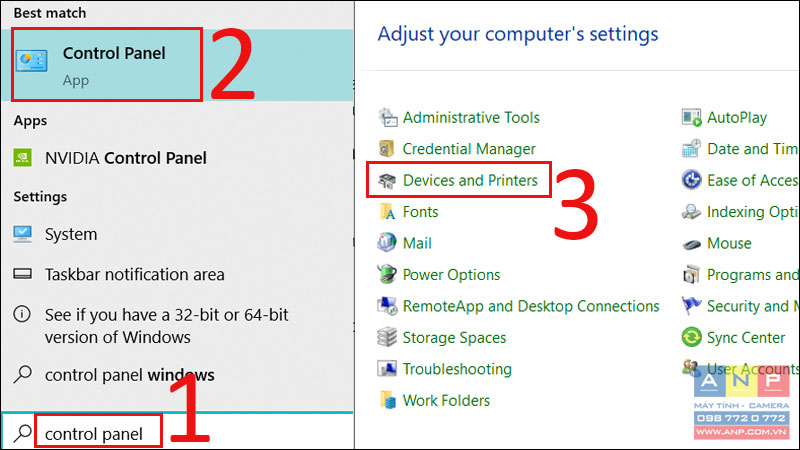Select Taskbar notification area setting
The height and width of the screenshot is (450, 800).
tap(177, 274)
